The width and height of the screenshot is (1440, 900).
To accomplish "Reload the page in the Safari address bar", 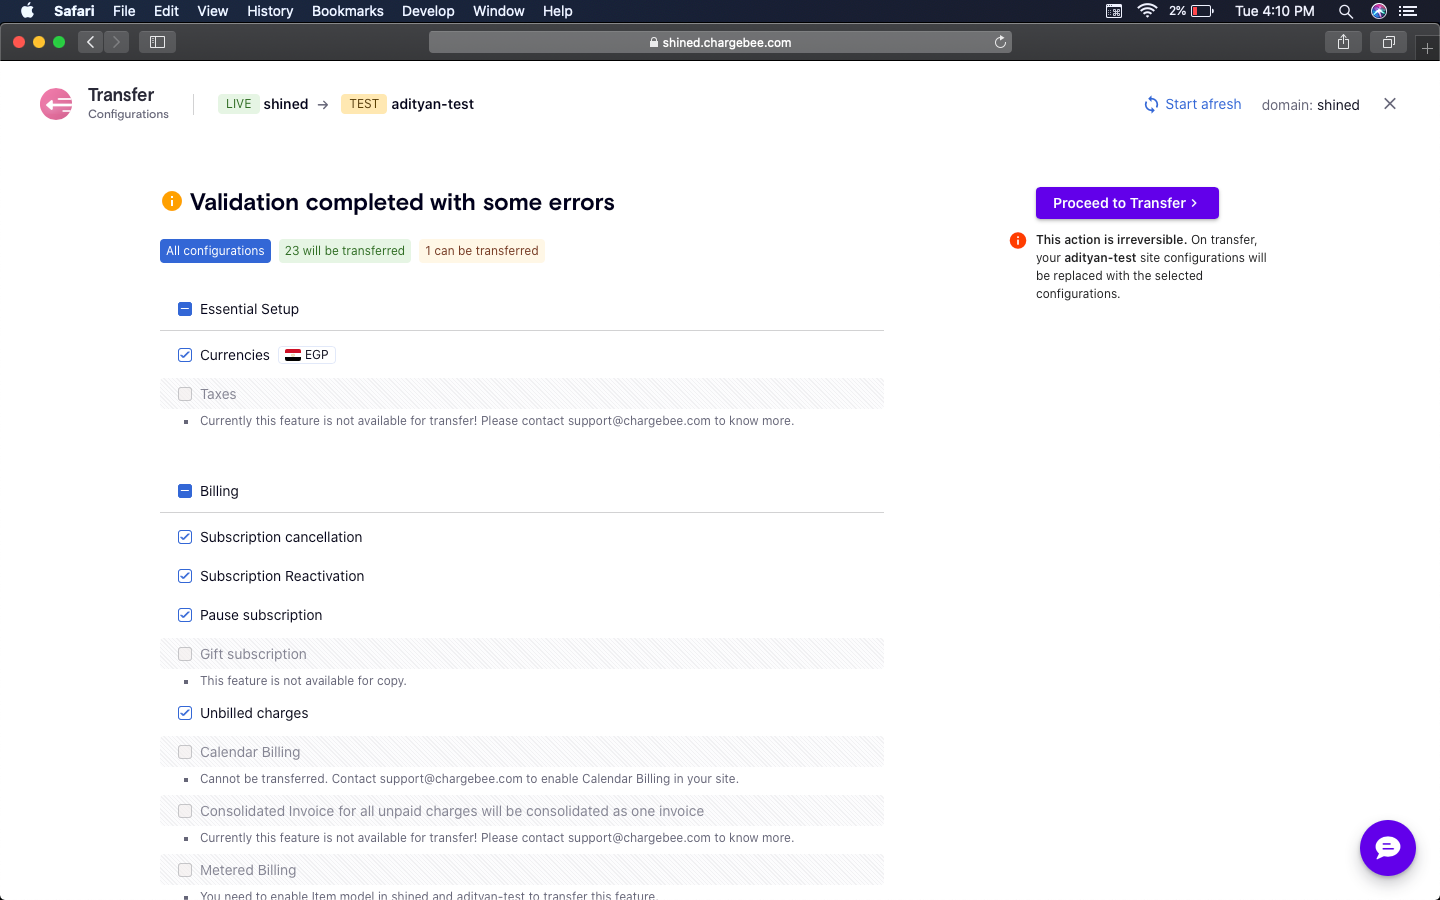I will coord(999,42).
